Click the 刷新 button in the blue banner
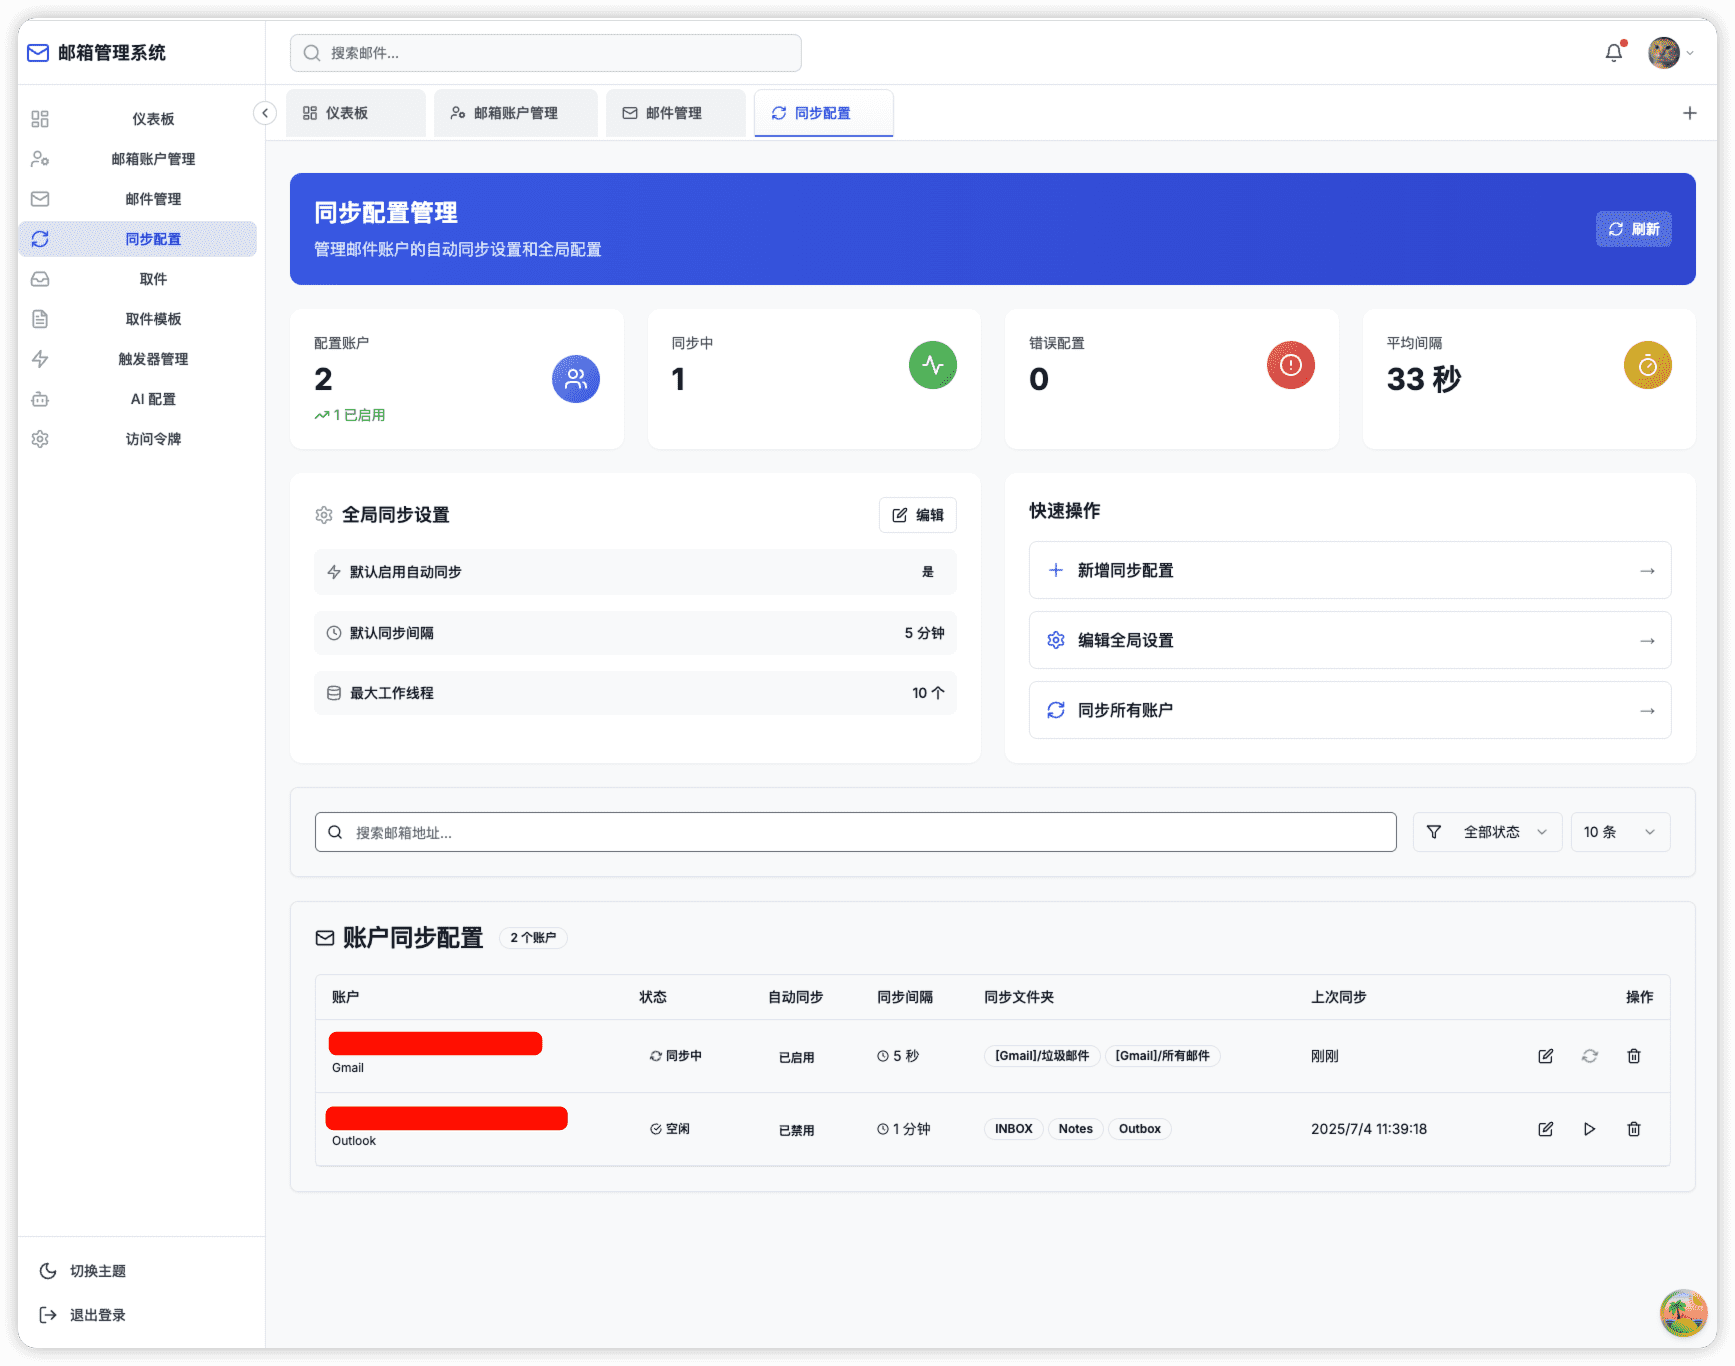 point(1633,229)
